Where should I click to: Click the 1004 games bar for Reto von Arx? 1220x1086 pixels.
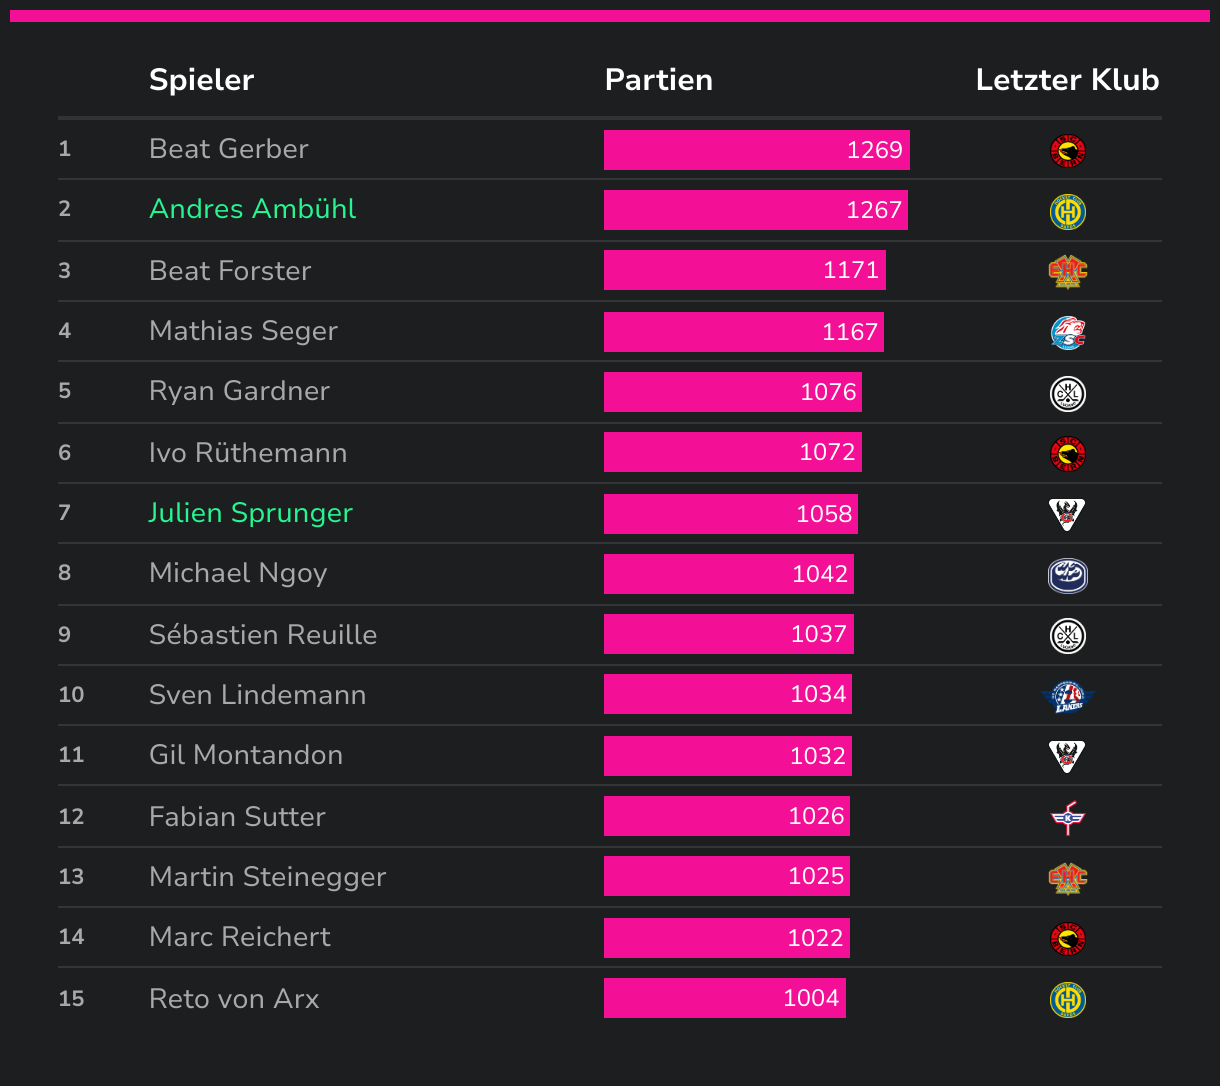(725, 998)
